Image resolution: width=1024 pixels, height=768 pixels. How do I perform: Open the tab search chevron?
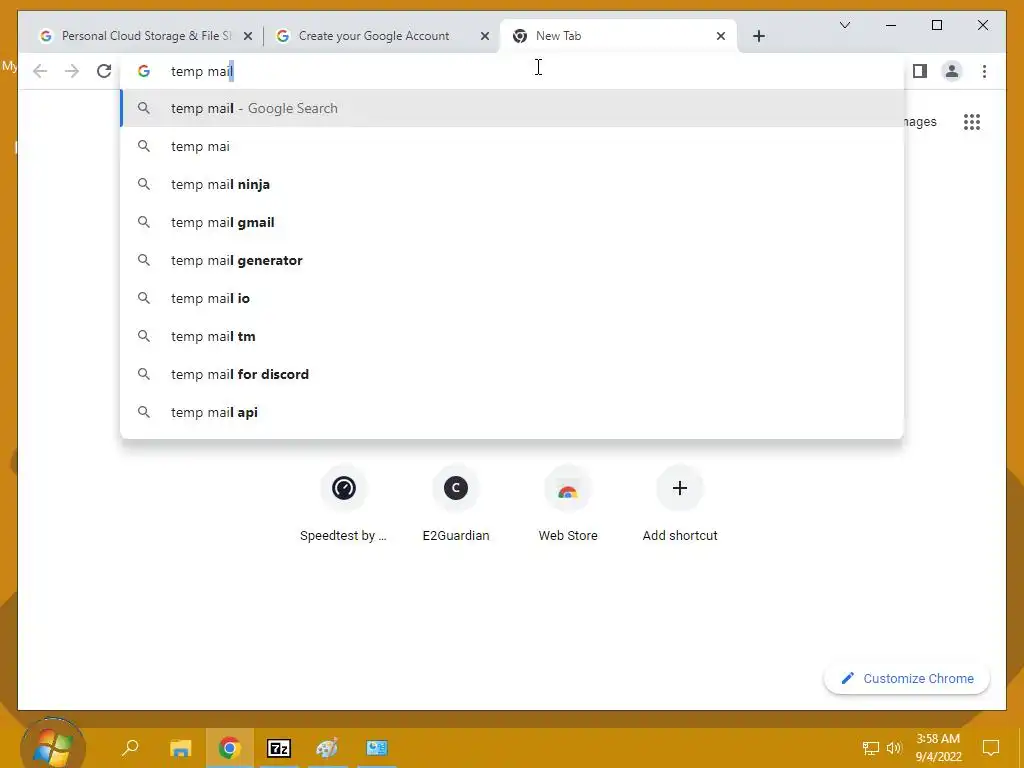coord(844,25)
